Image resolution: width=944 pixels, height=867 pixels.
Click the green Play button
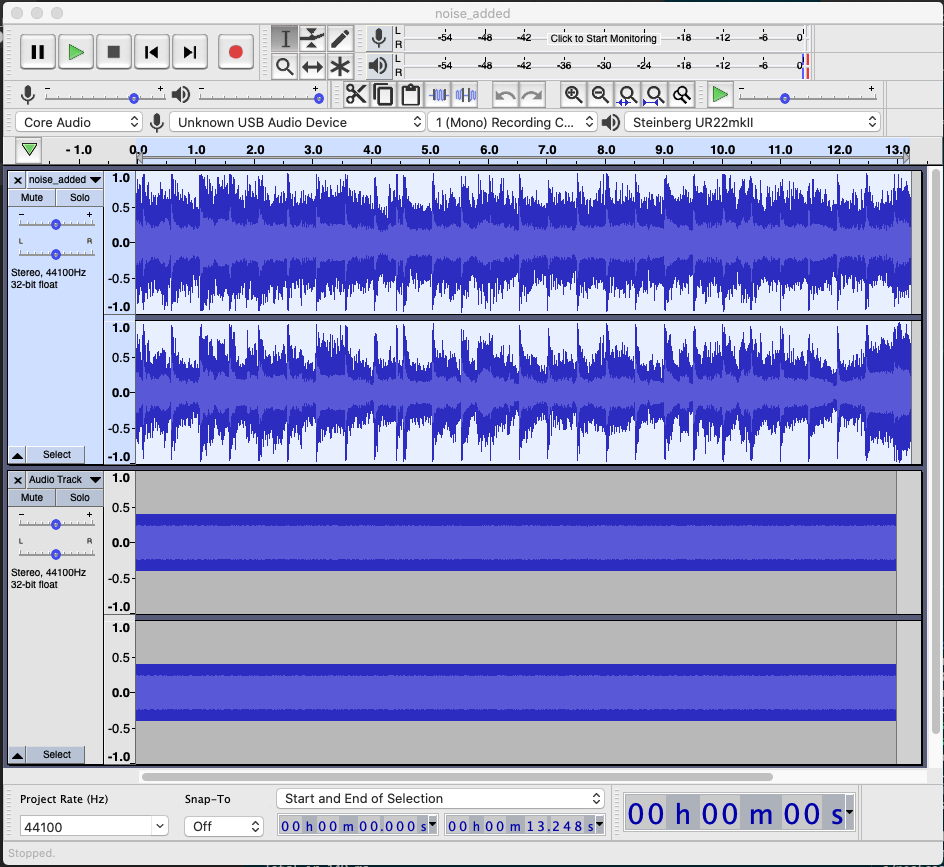click(x=76, y=52)
